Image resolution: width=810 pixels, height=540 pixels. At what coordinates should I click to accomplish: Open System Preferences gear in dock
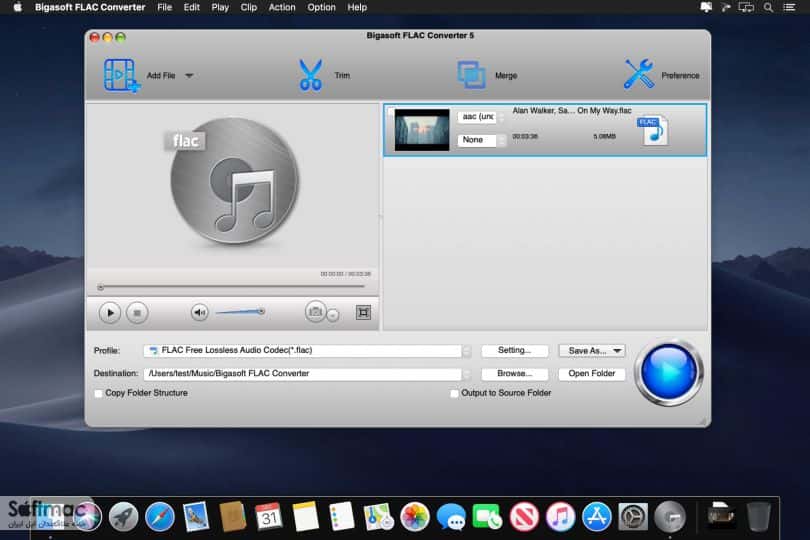[633, 517]
